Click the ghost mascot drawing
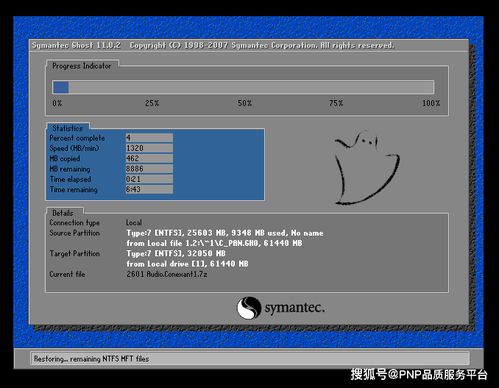 coord(367,168)
